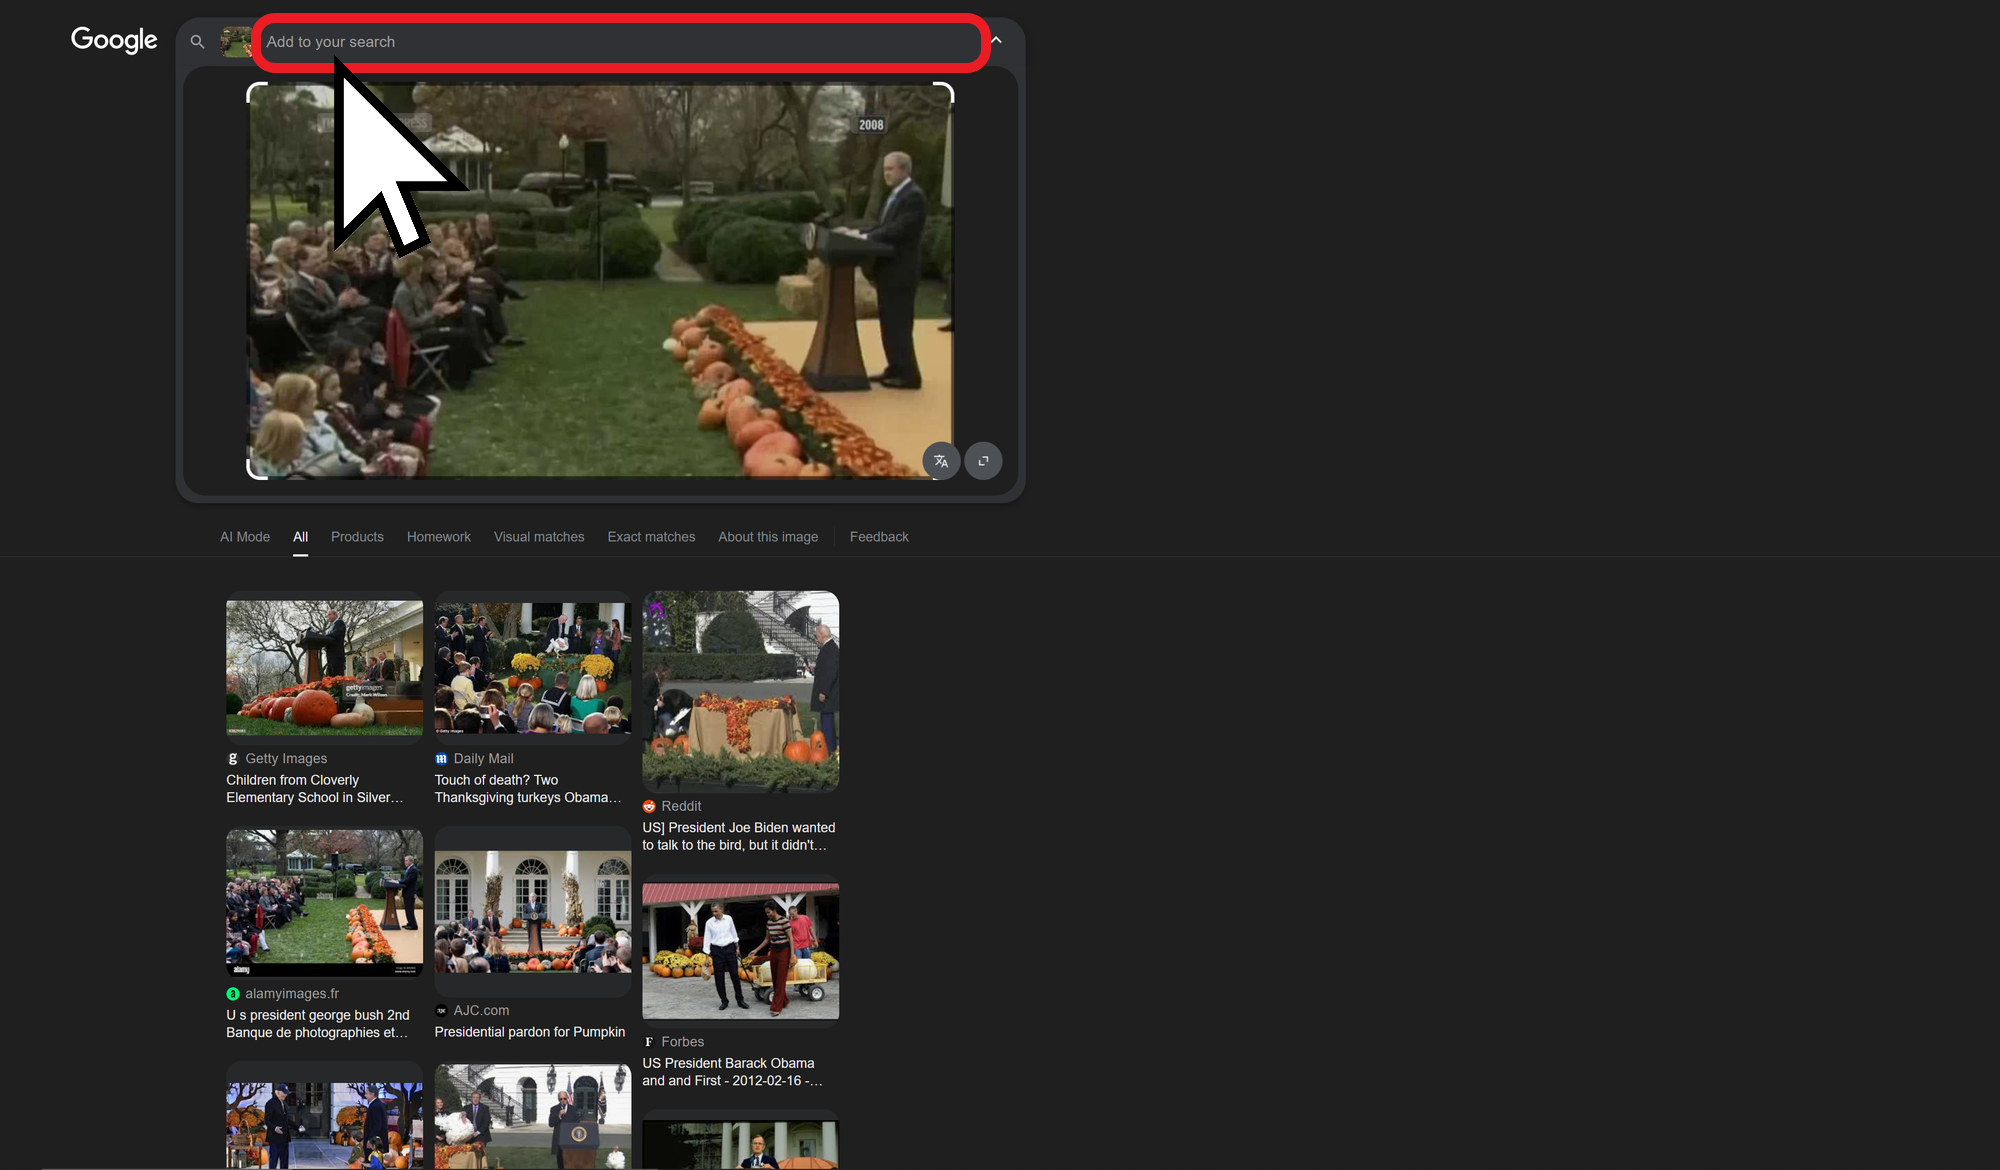The width and height of the screenshot is (2000, 1170).
Task: Open AI Mode
Action: 244,537
